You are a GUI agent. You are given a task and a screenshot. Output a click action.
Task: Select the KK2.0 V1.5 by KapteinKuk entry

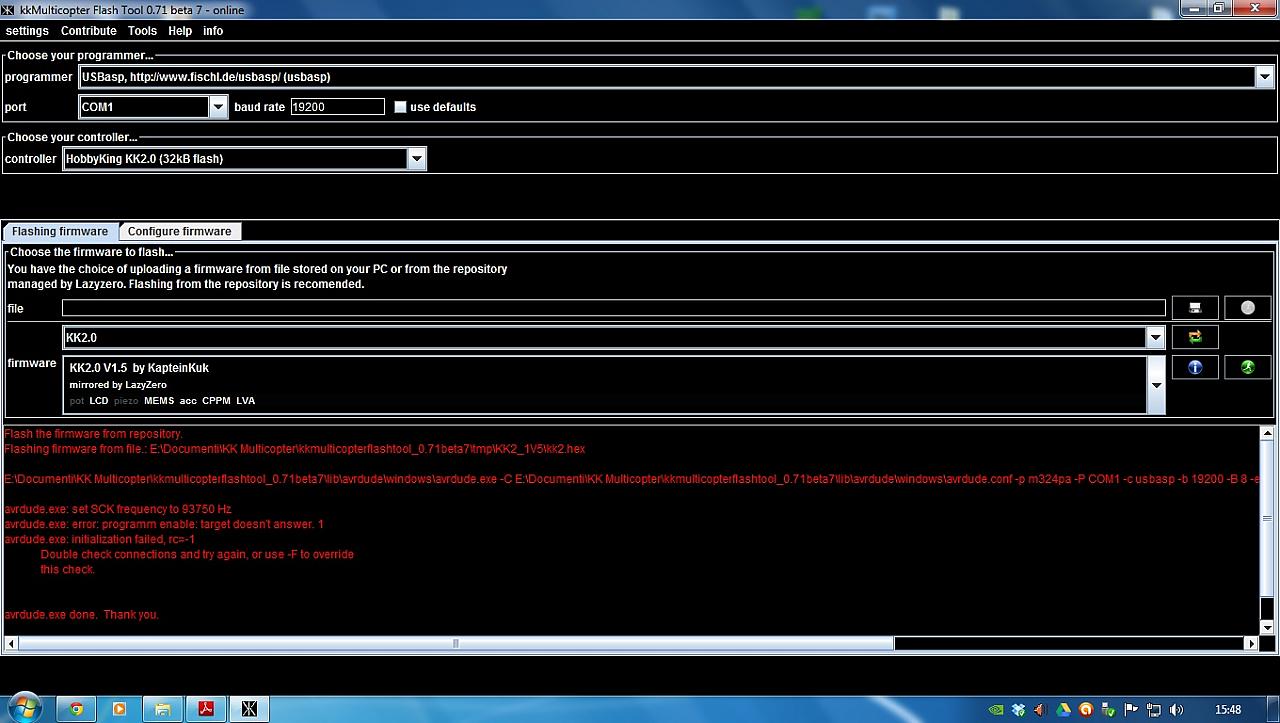coord(605,384)
